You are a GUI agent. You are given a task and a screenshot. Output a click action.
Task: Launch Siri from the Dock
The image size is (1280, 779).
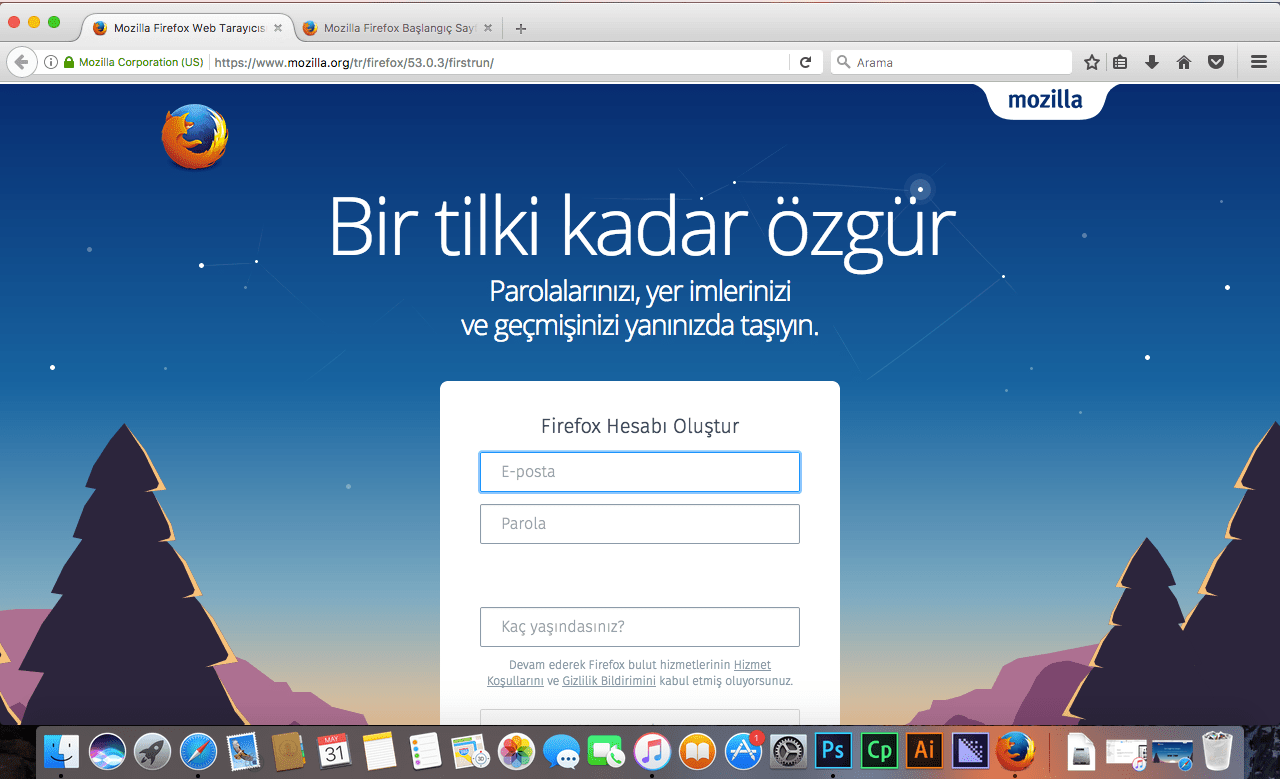coord(106,751)
